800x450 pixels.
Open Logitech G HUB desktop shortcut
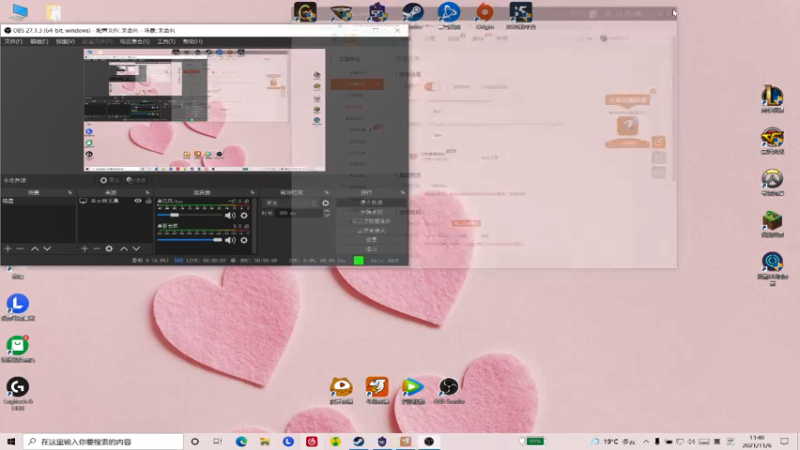(18, 393)
